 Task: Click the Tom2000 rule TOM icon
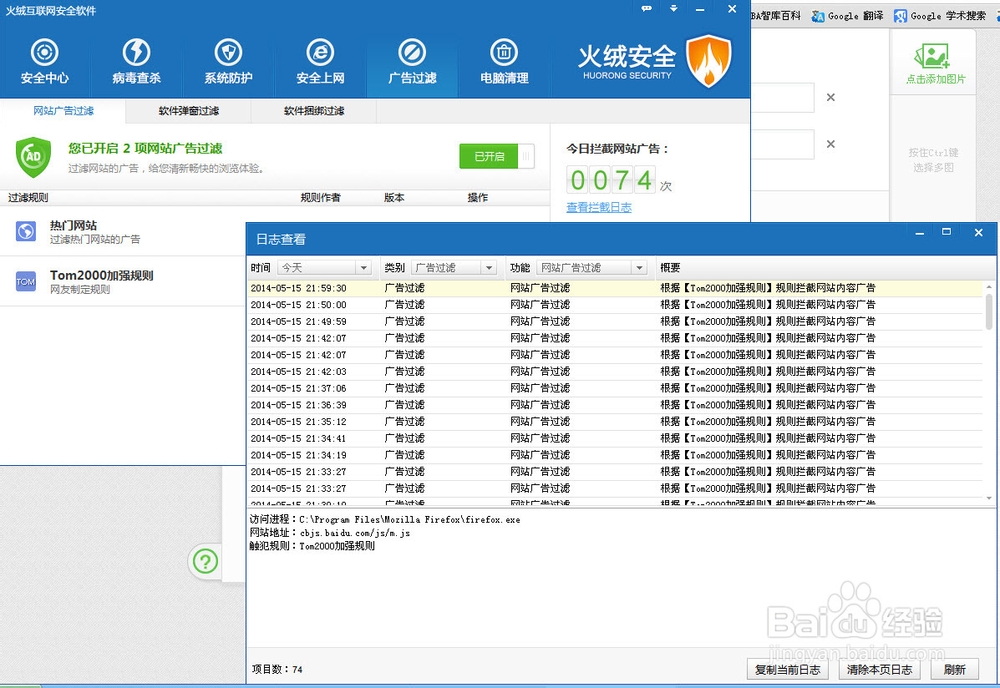[x=26, y=281]
